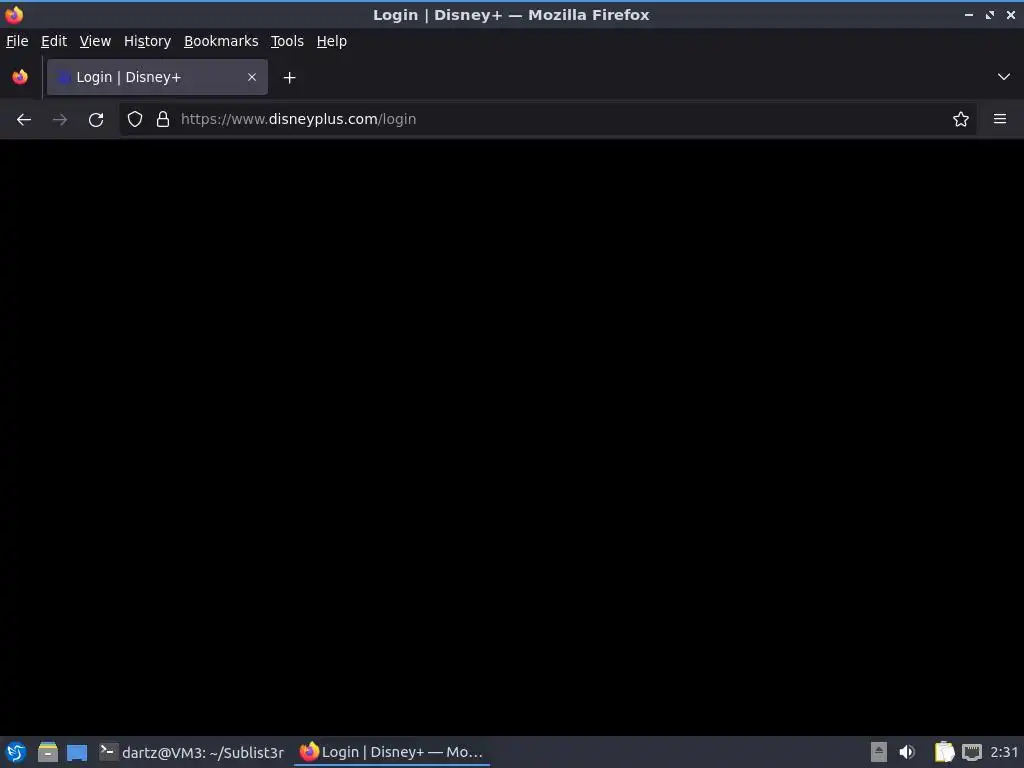Go back to the previous page

coord(24,120)
